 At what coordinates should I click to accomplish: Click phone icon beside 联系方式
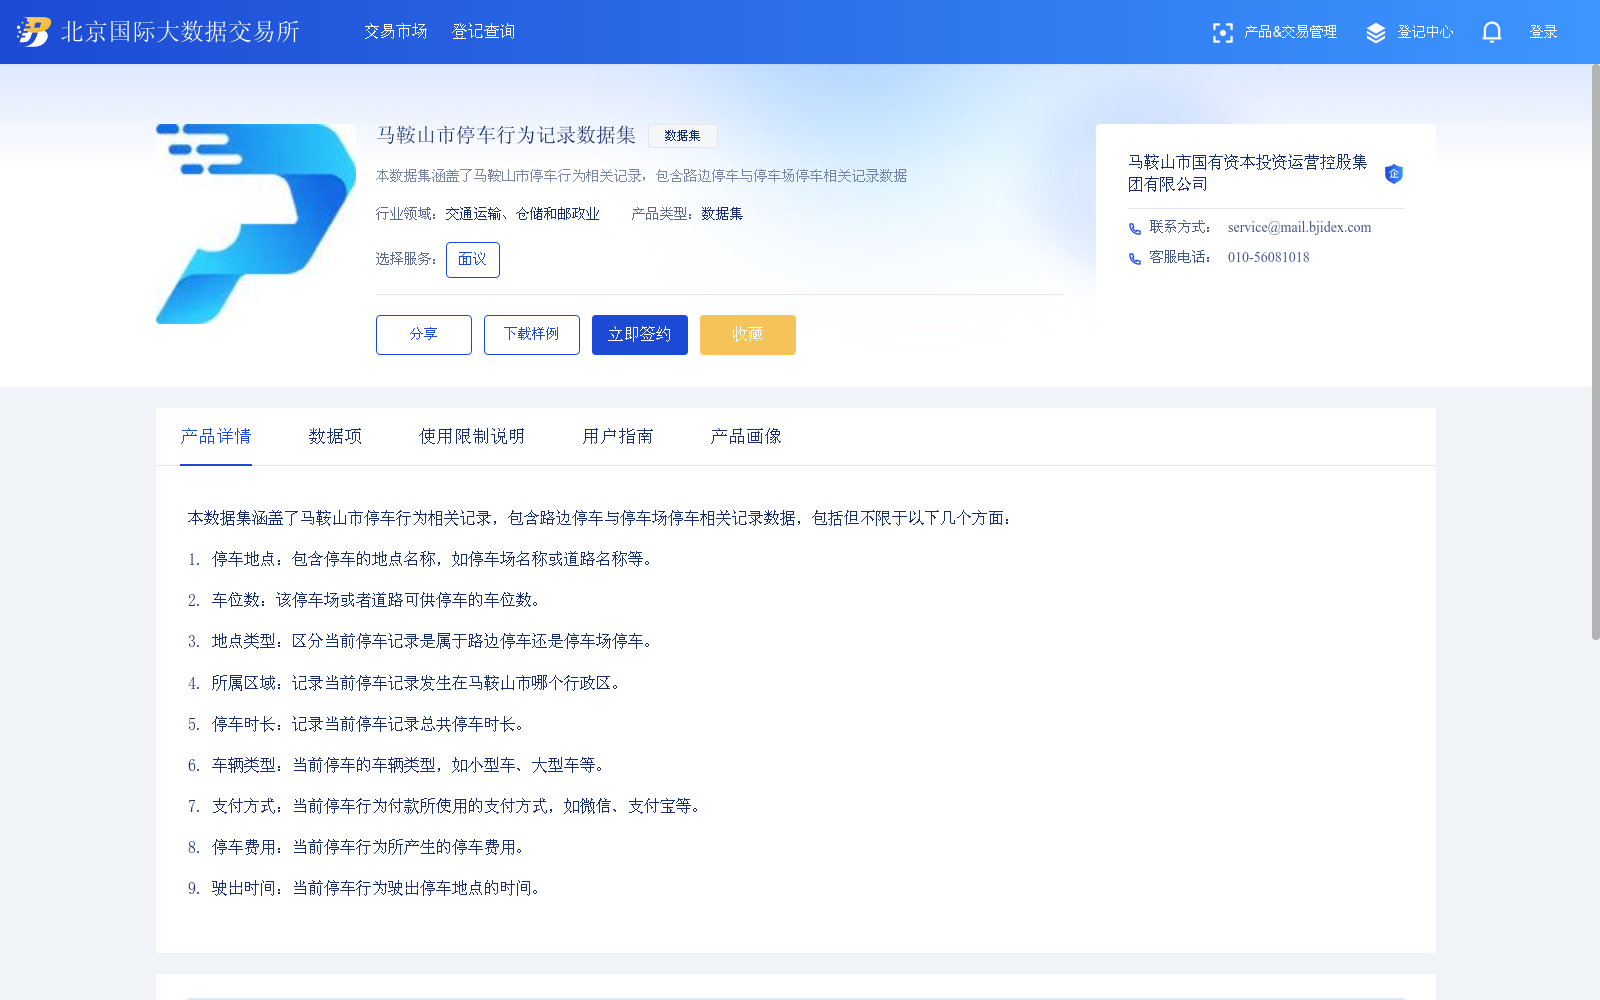(1135, 229)
